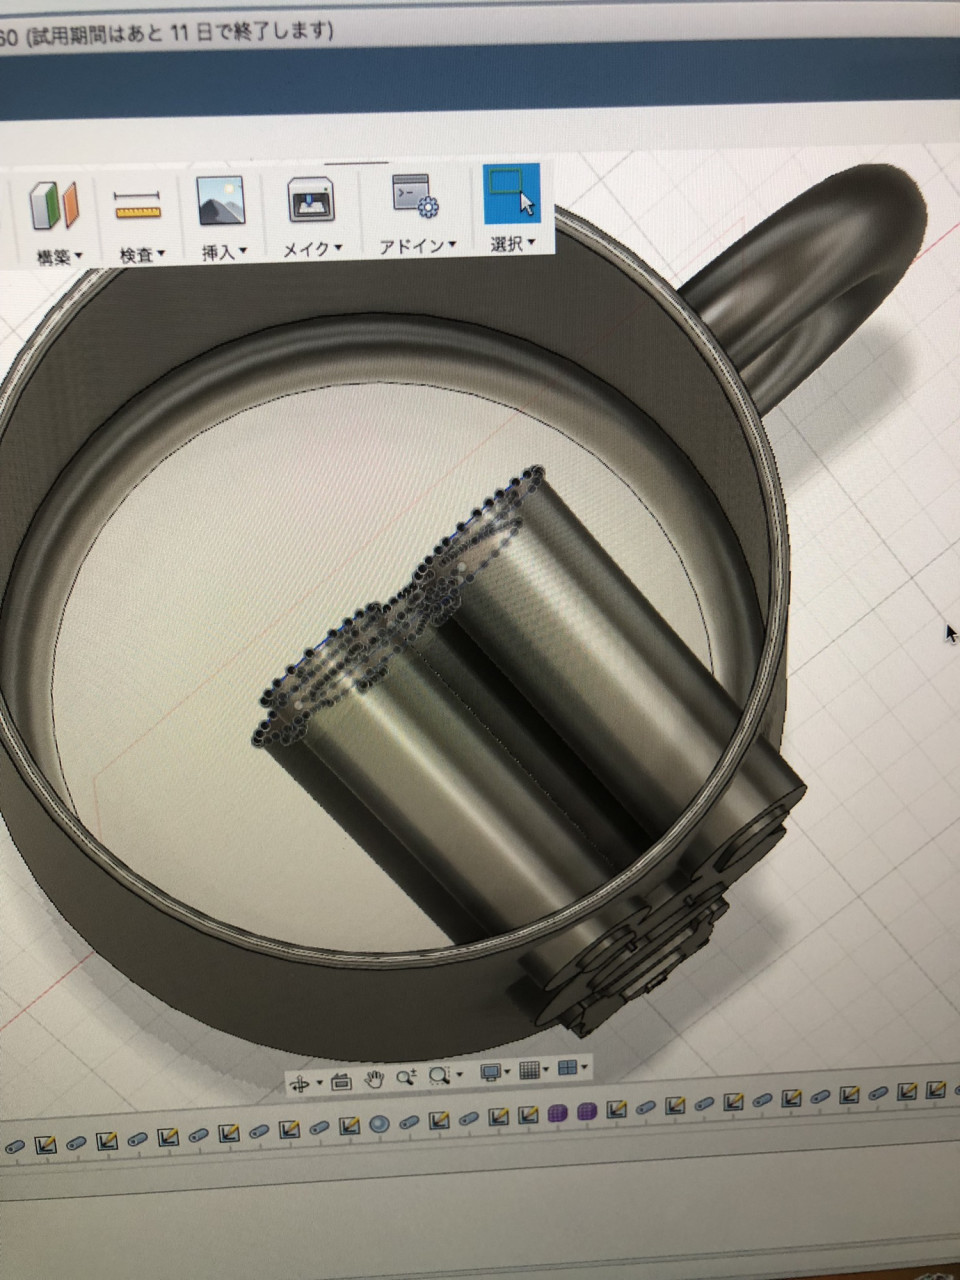Open the メイク dropdown menu
960x1280 pixels.
click(x=312, y=249)
